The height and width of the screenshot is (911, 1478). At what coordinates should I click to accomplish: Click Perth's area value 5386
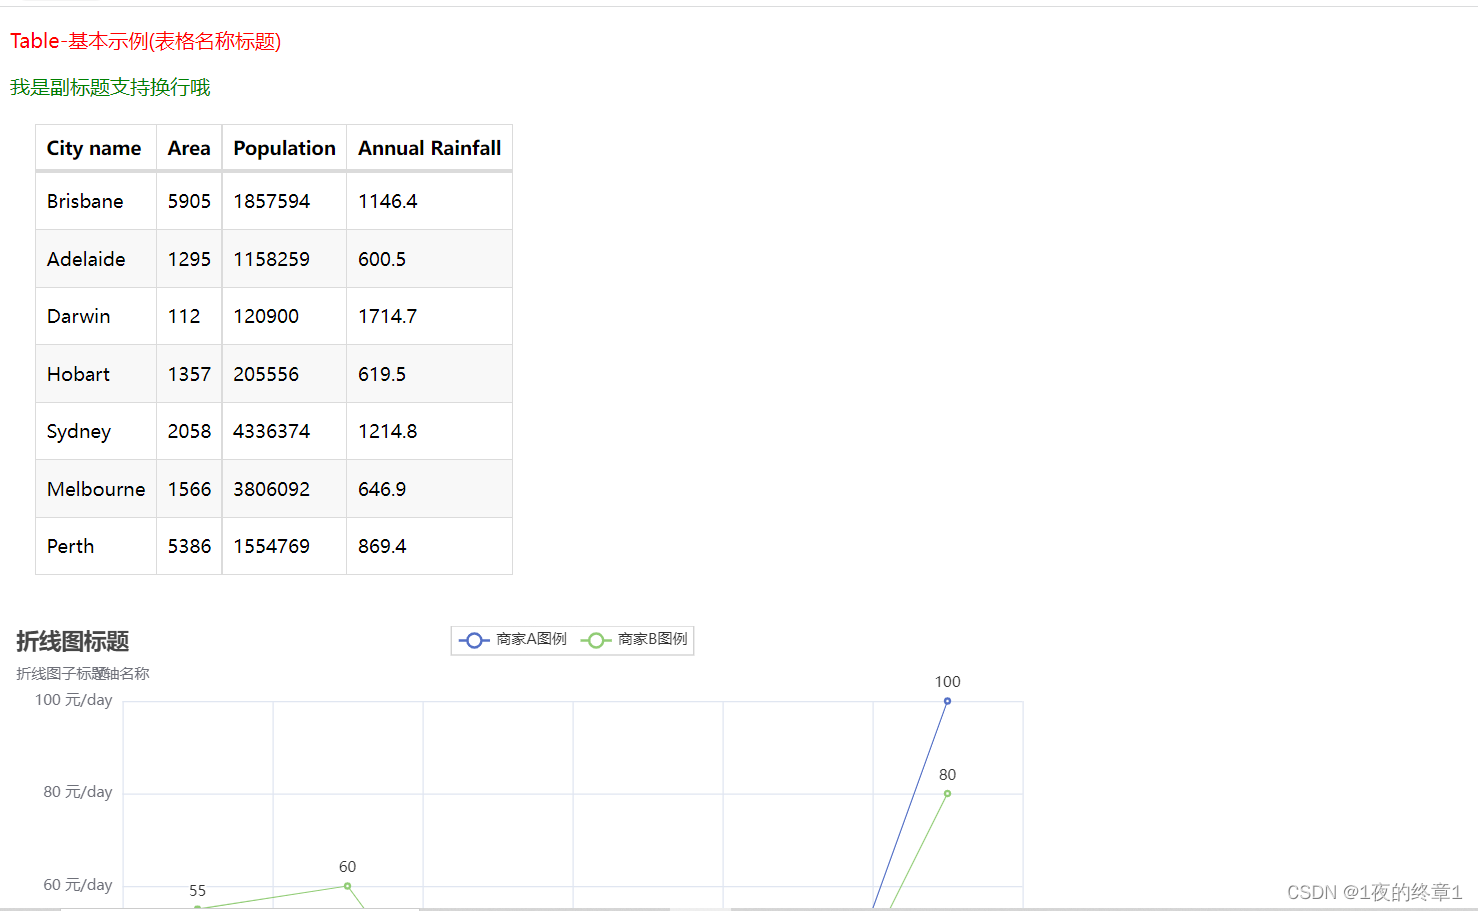(189, 546)
